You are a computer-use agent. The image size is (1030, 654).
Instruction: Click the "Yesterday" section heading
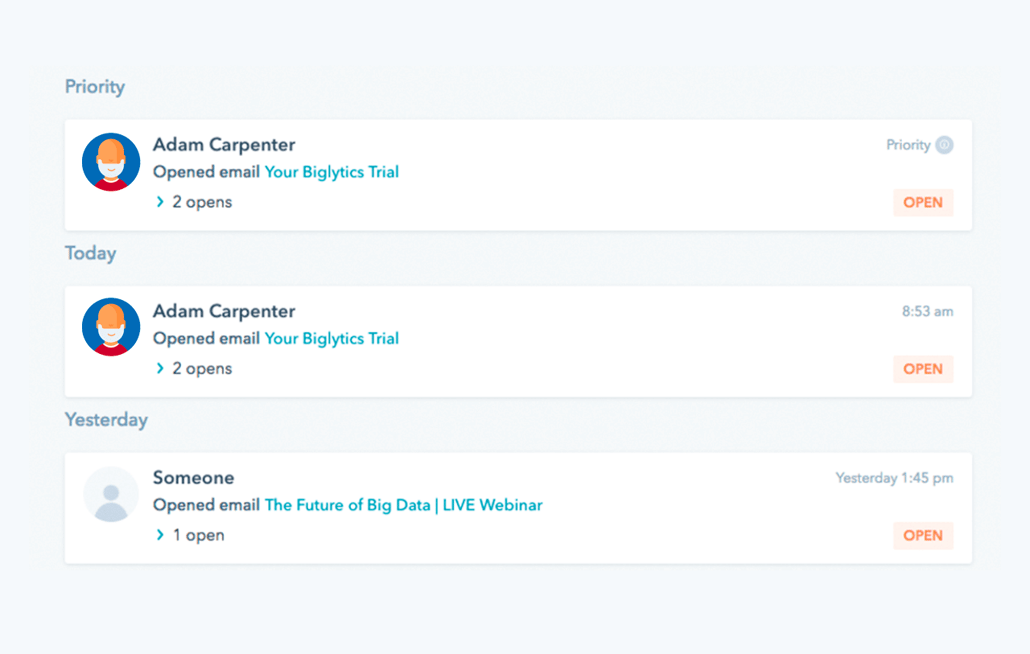(x=106, y=420)
